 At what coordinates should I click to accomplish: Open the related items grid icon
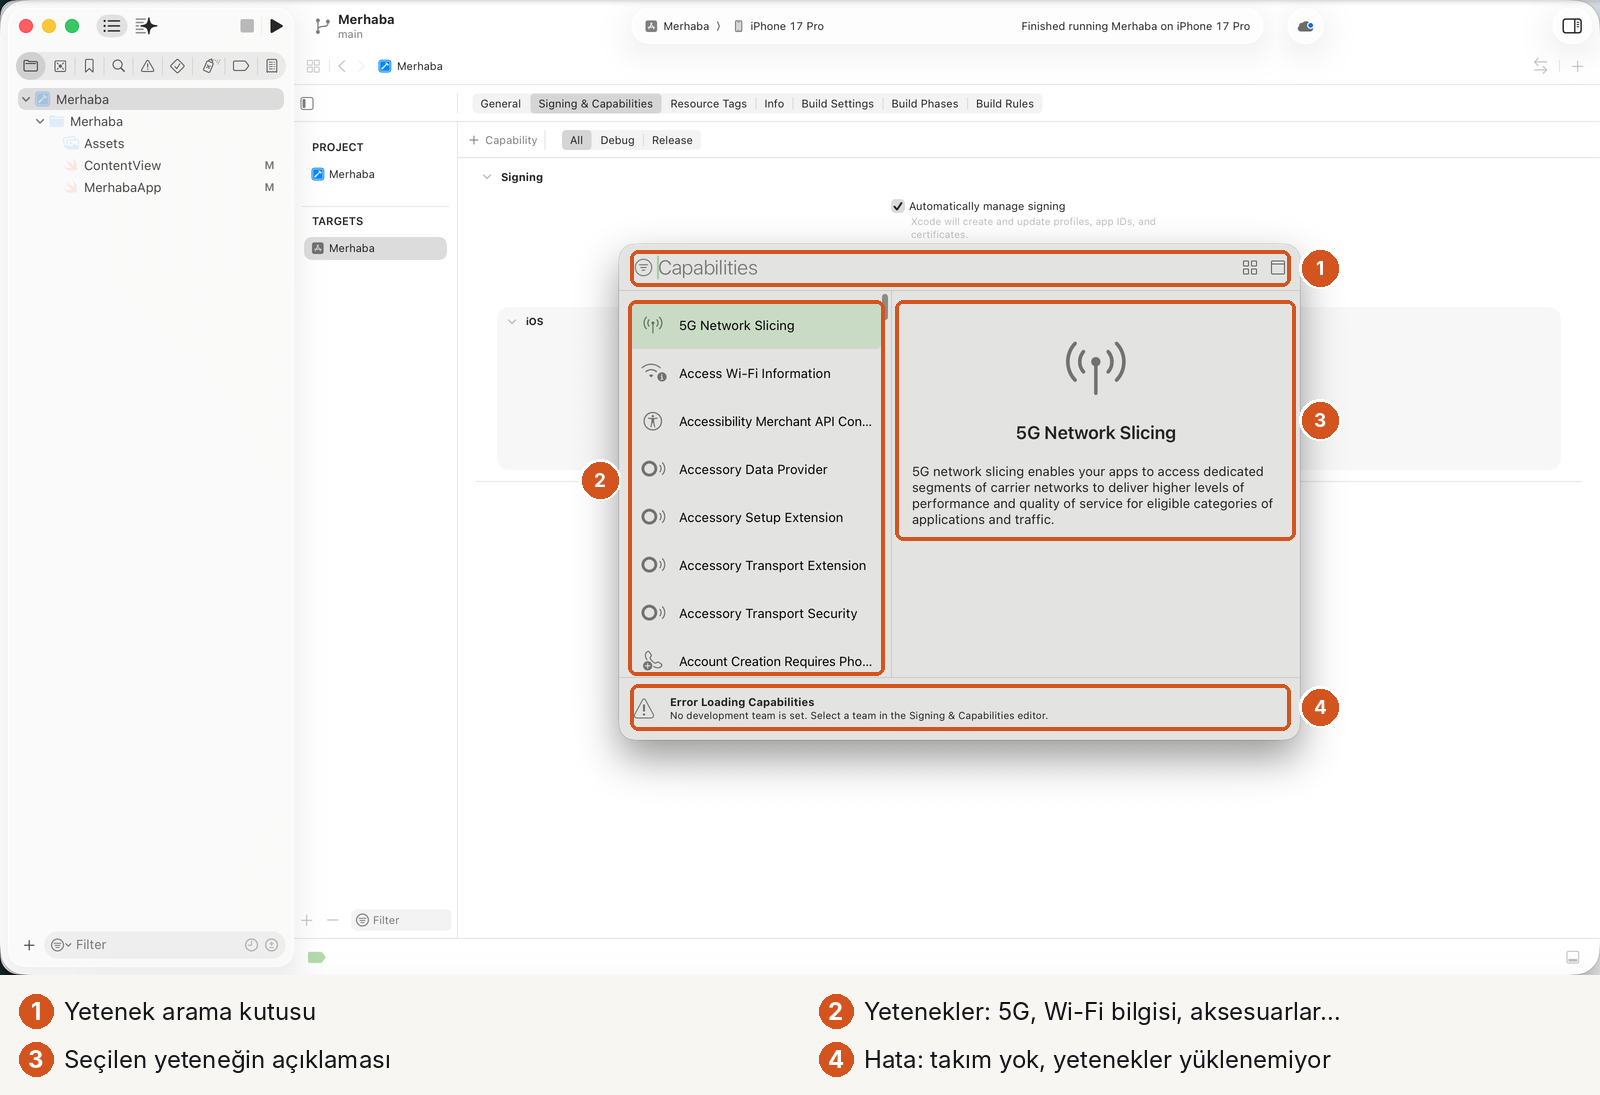click(x=313, y=66)
